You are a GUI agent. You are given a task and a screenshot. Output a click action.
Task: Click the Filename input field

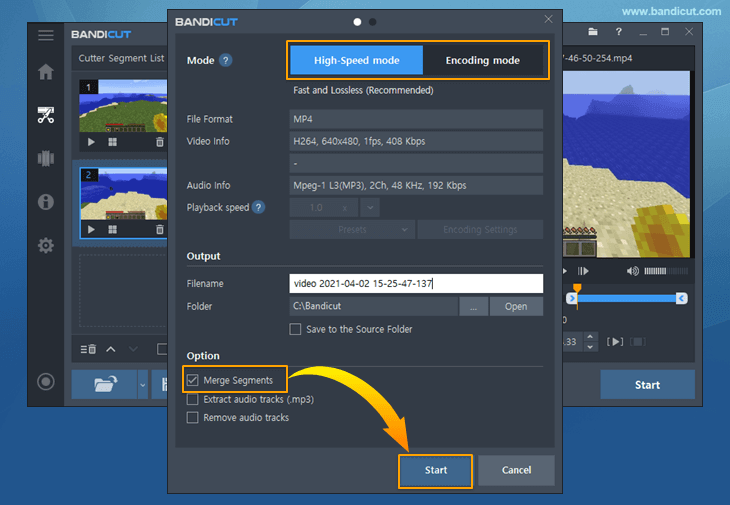pyautogui.click(x=416, y=283)
